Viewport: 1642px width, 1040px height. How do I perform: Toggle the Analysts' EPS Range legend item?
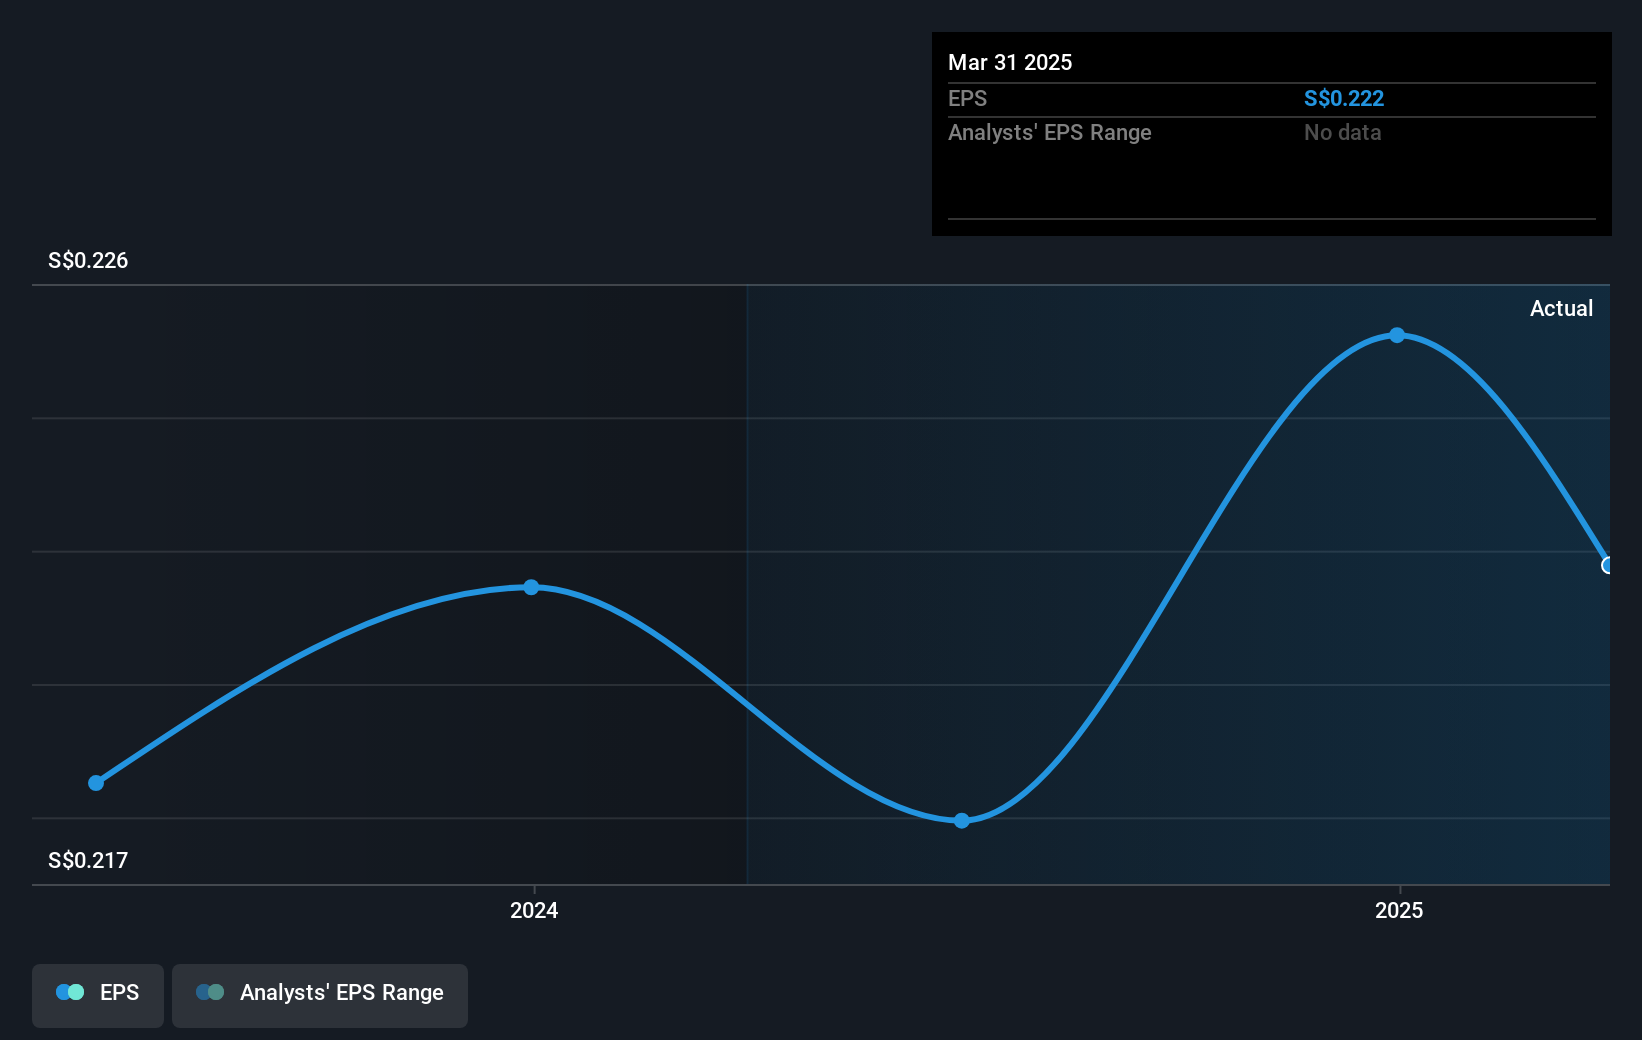(320, 993)
